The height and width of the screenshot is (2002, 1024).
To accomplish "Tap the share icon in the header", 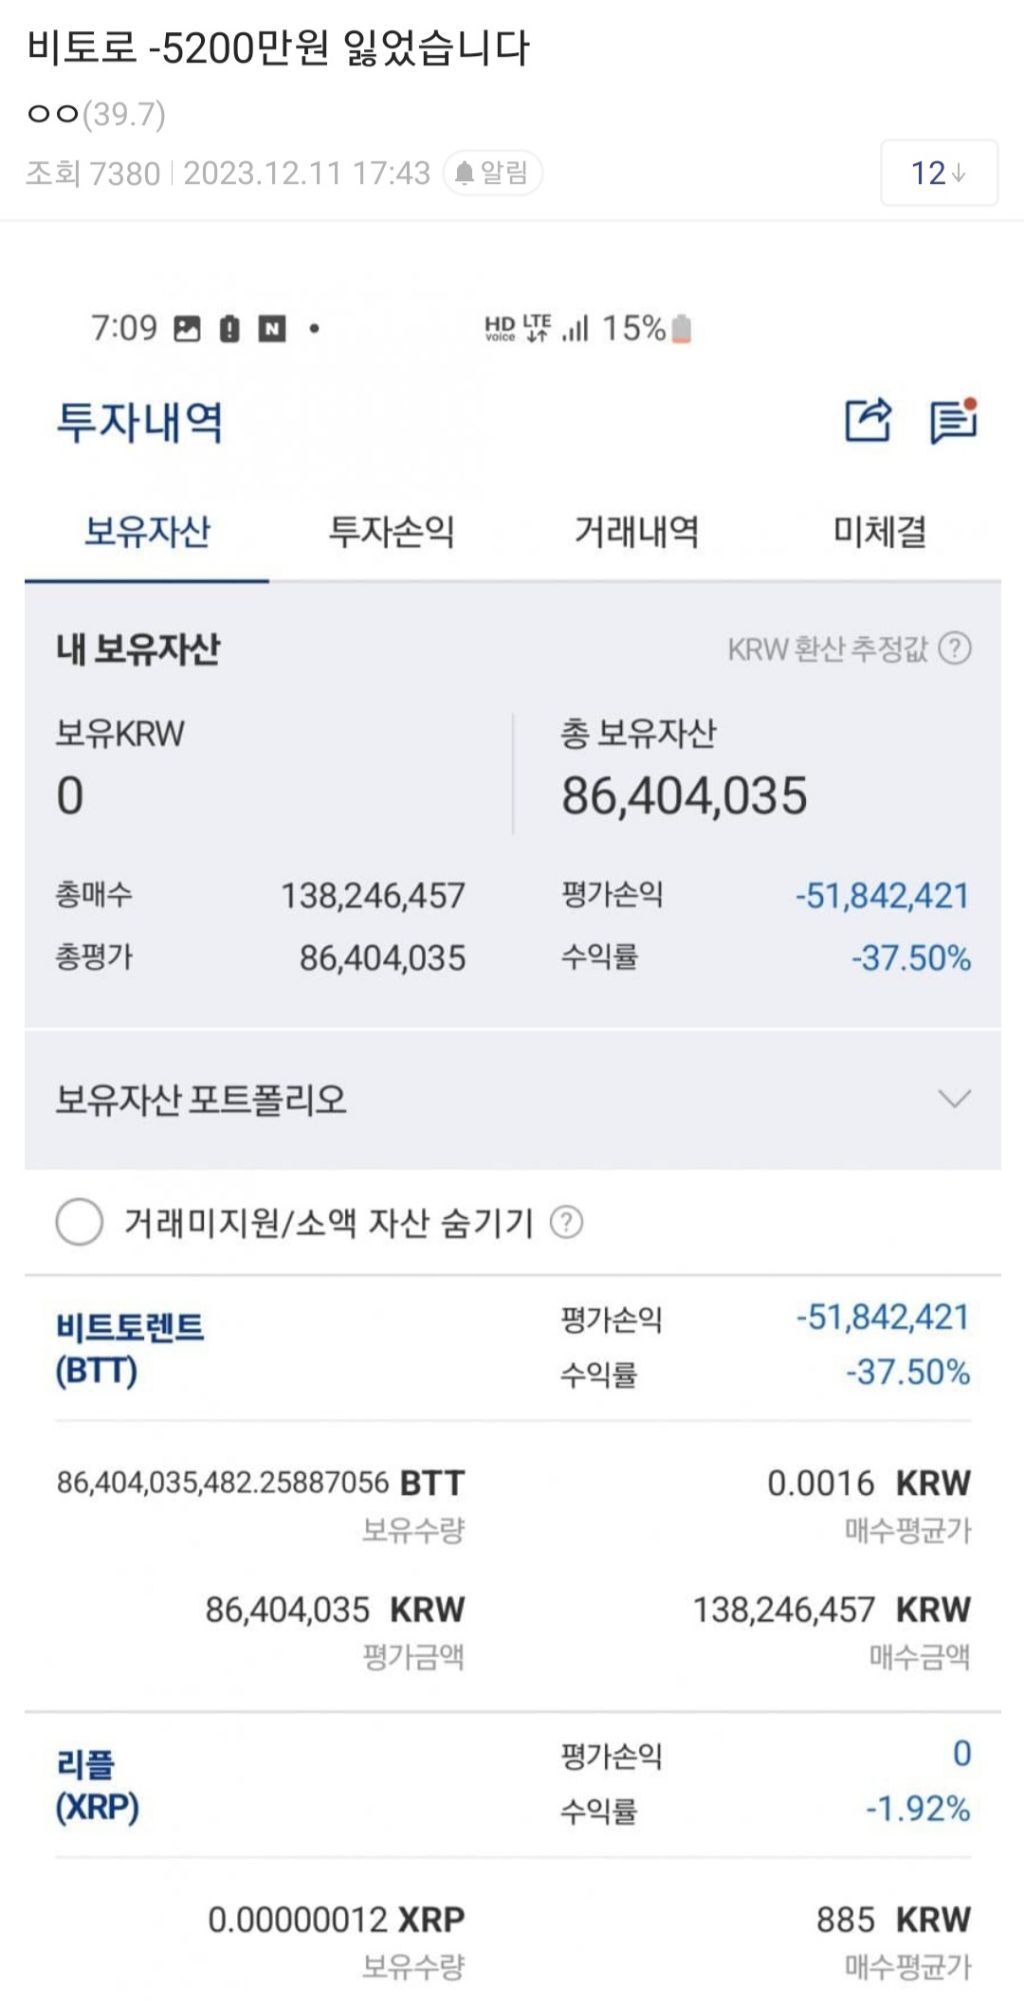I will [x=867, y=420].
